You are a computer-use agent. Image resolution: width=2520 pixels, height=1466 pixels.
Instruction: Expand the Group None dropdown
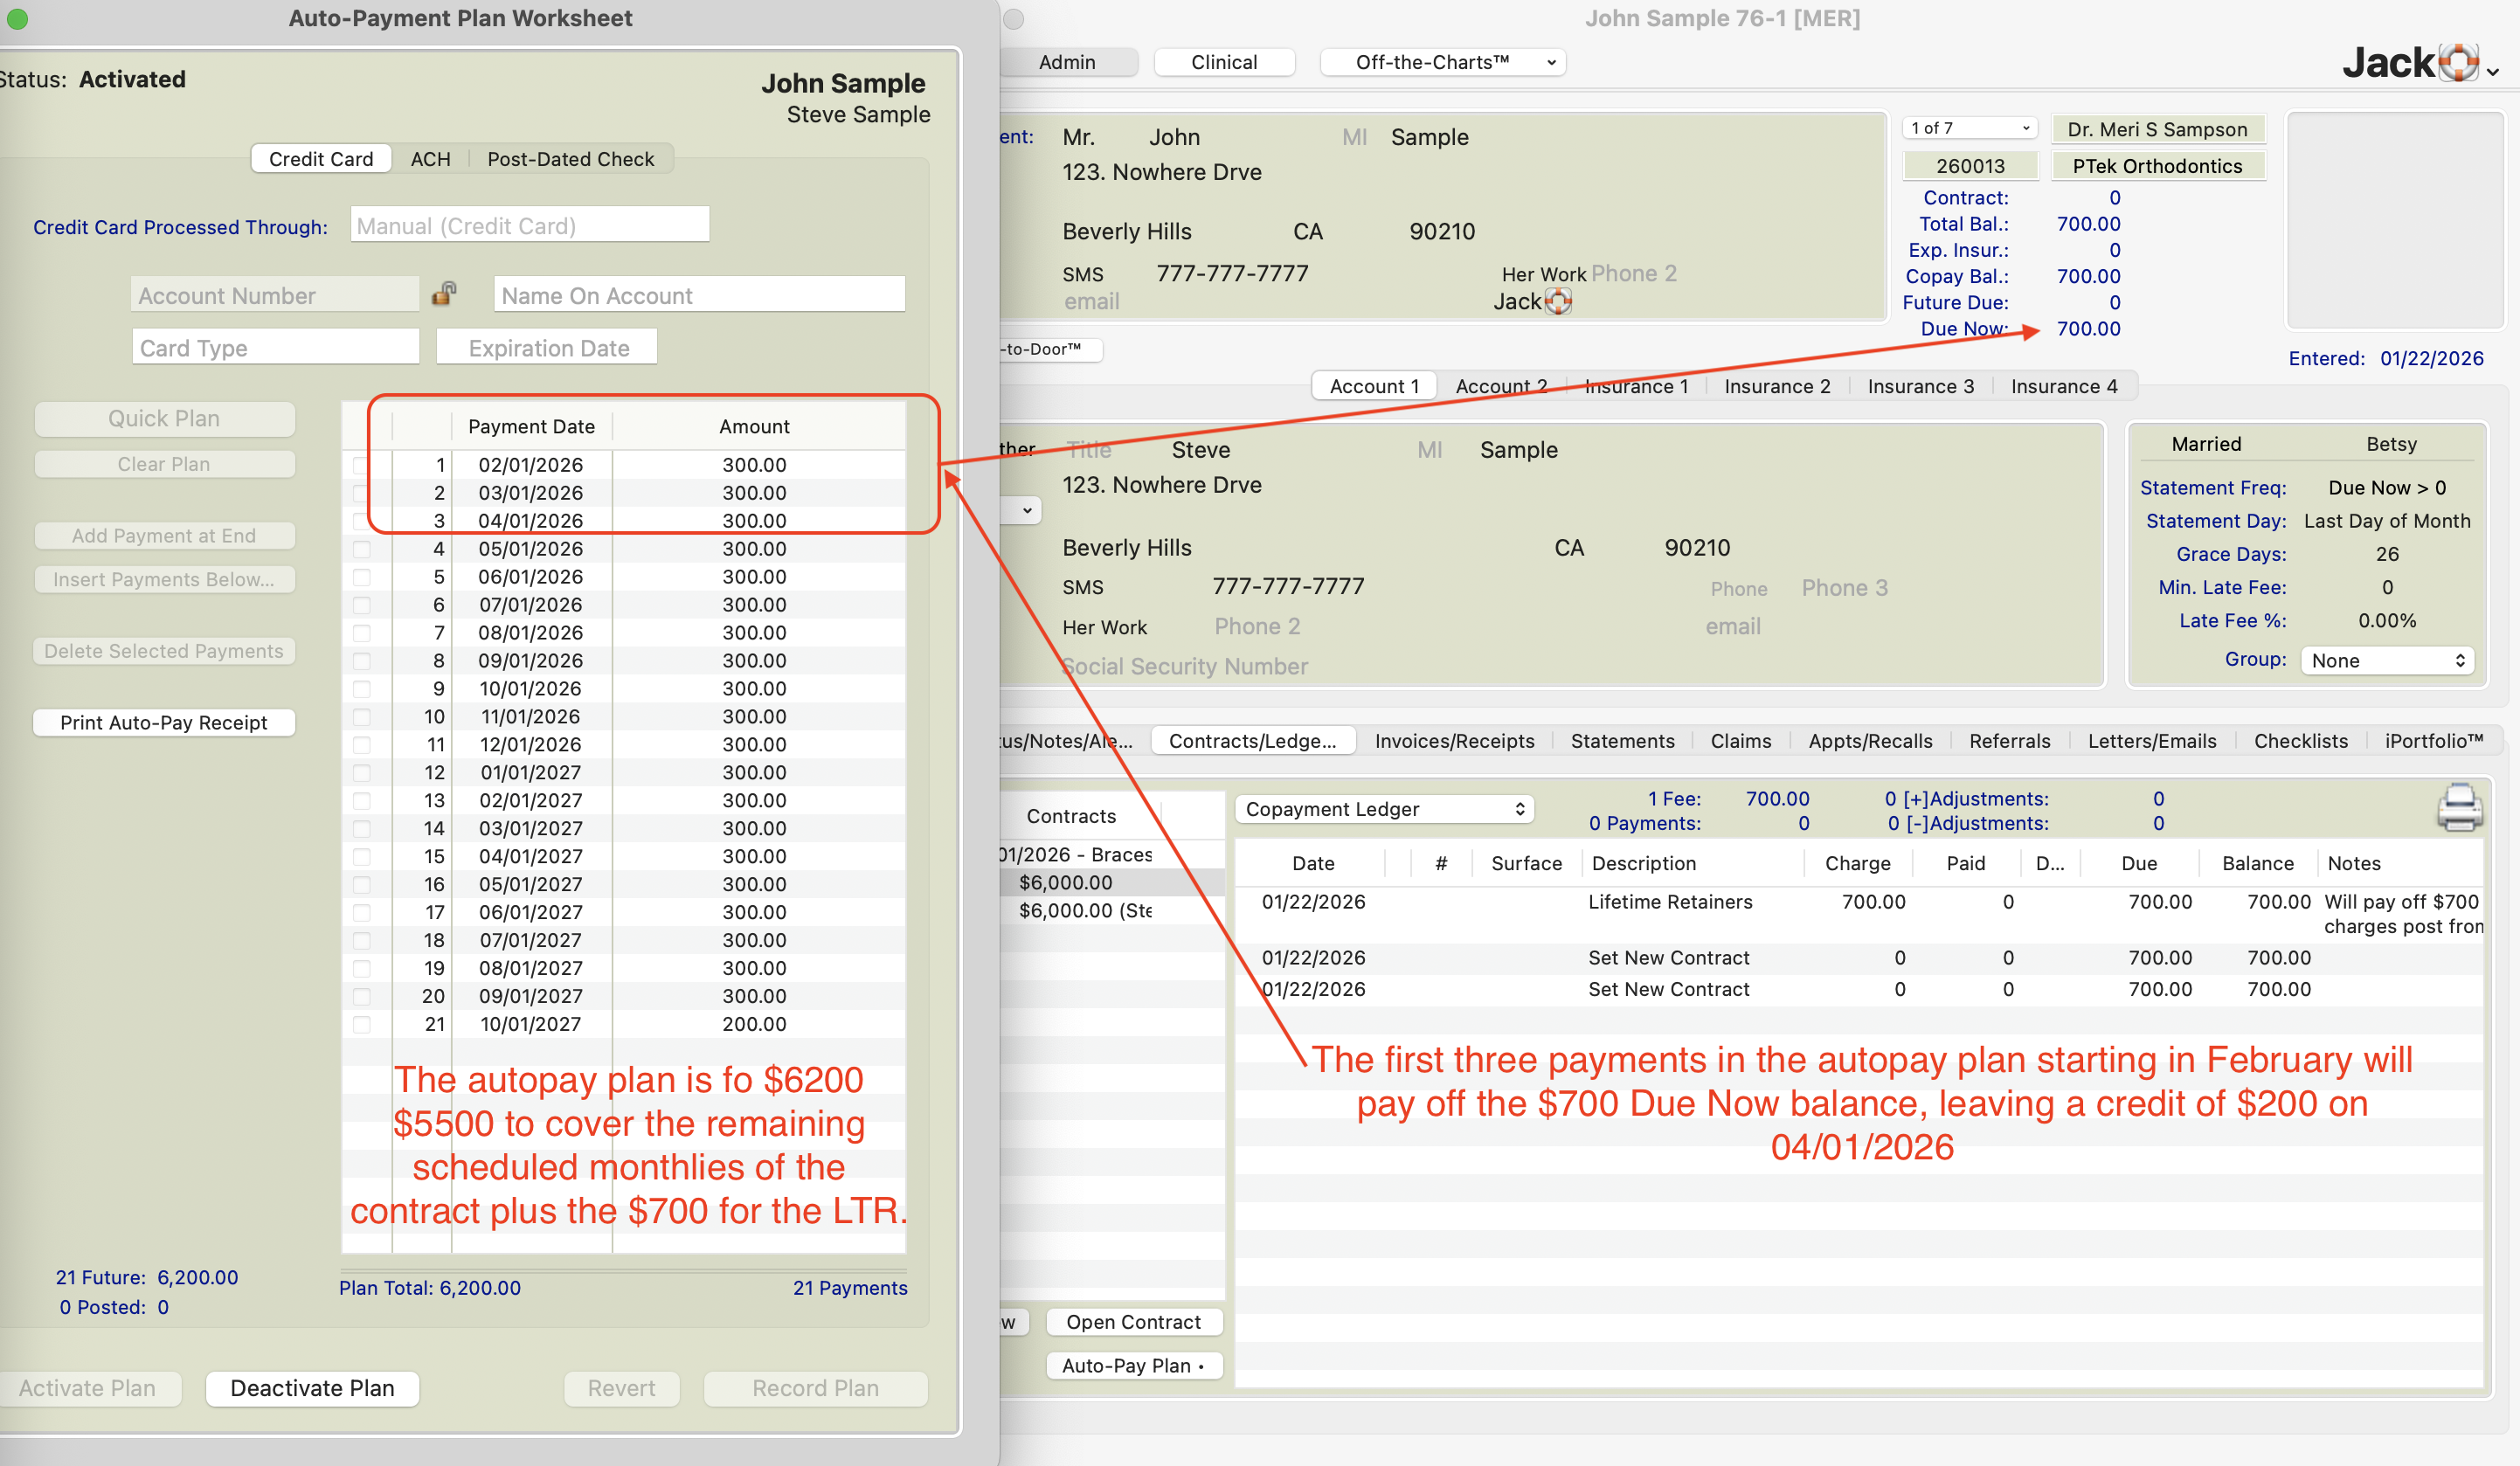click(x=2386, y=660)
